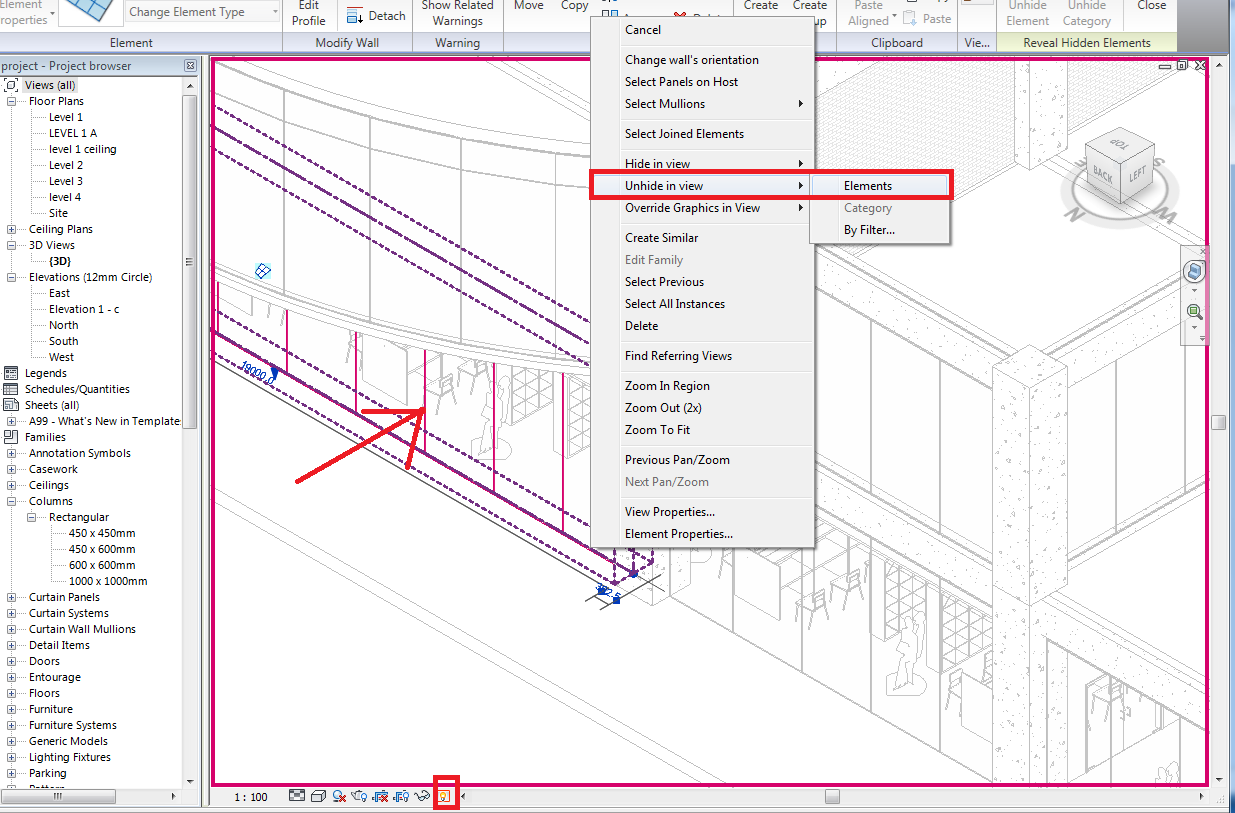The image size is (1235, 813).
Task: Click Show Related Warnings button
Action: pyautogui.click(x=458, y=14)
